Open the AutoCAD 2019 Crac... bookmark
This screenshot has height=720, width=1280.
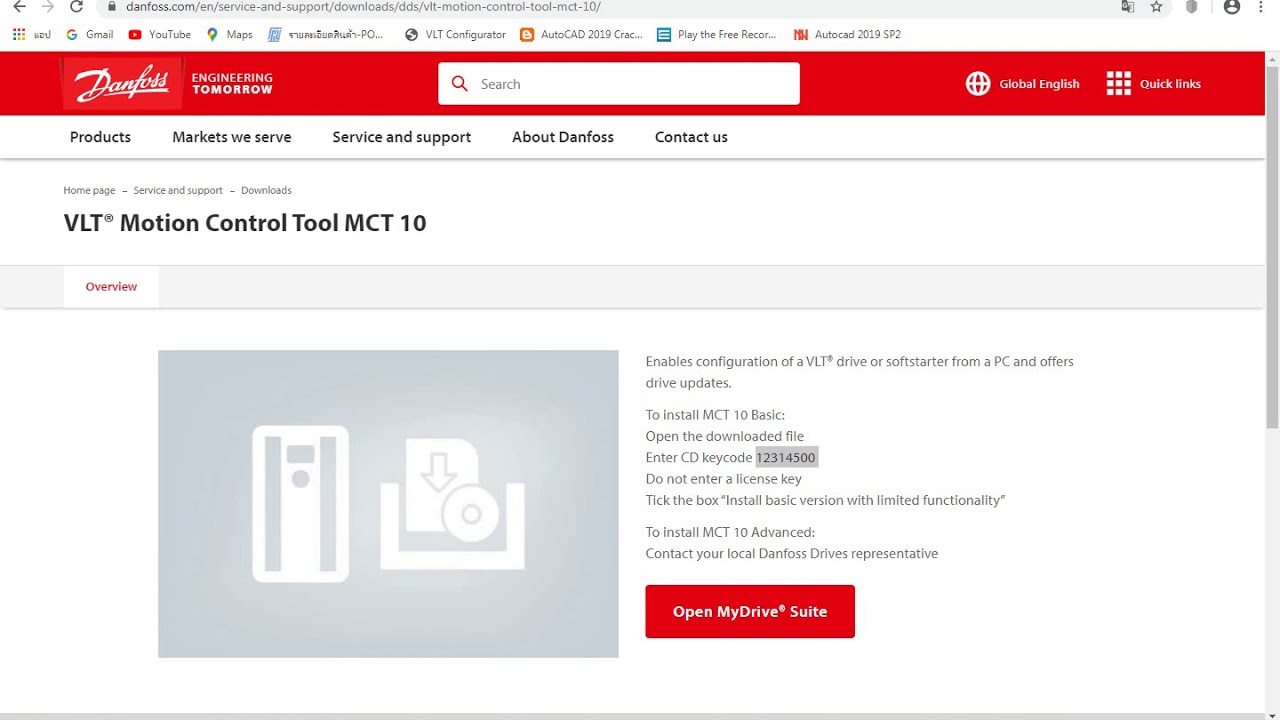581,34
